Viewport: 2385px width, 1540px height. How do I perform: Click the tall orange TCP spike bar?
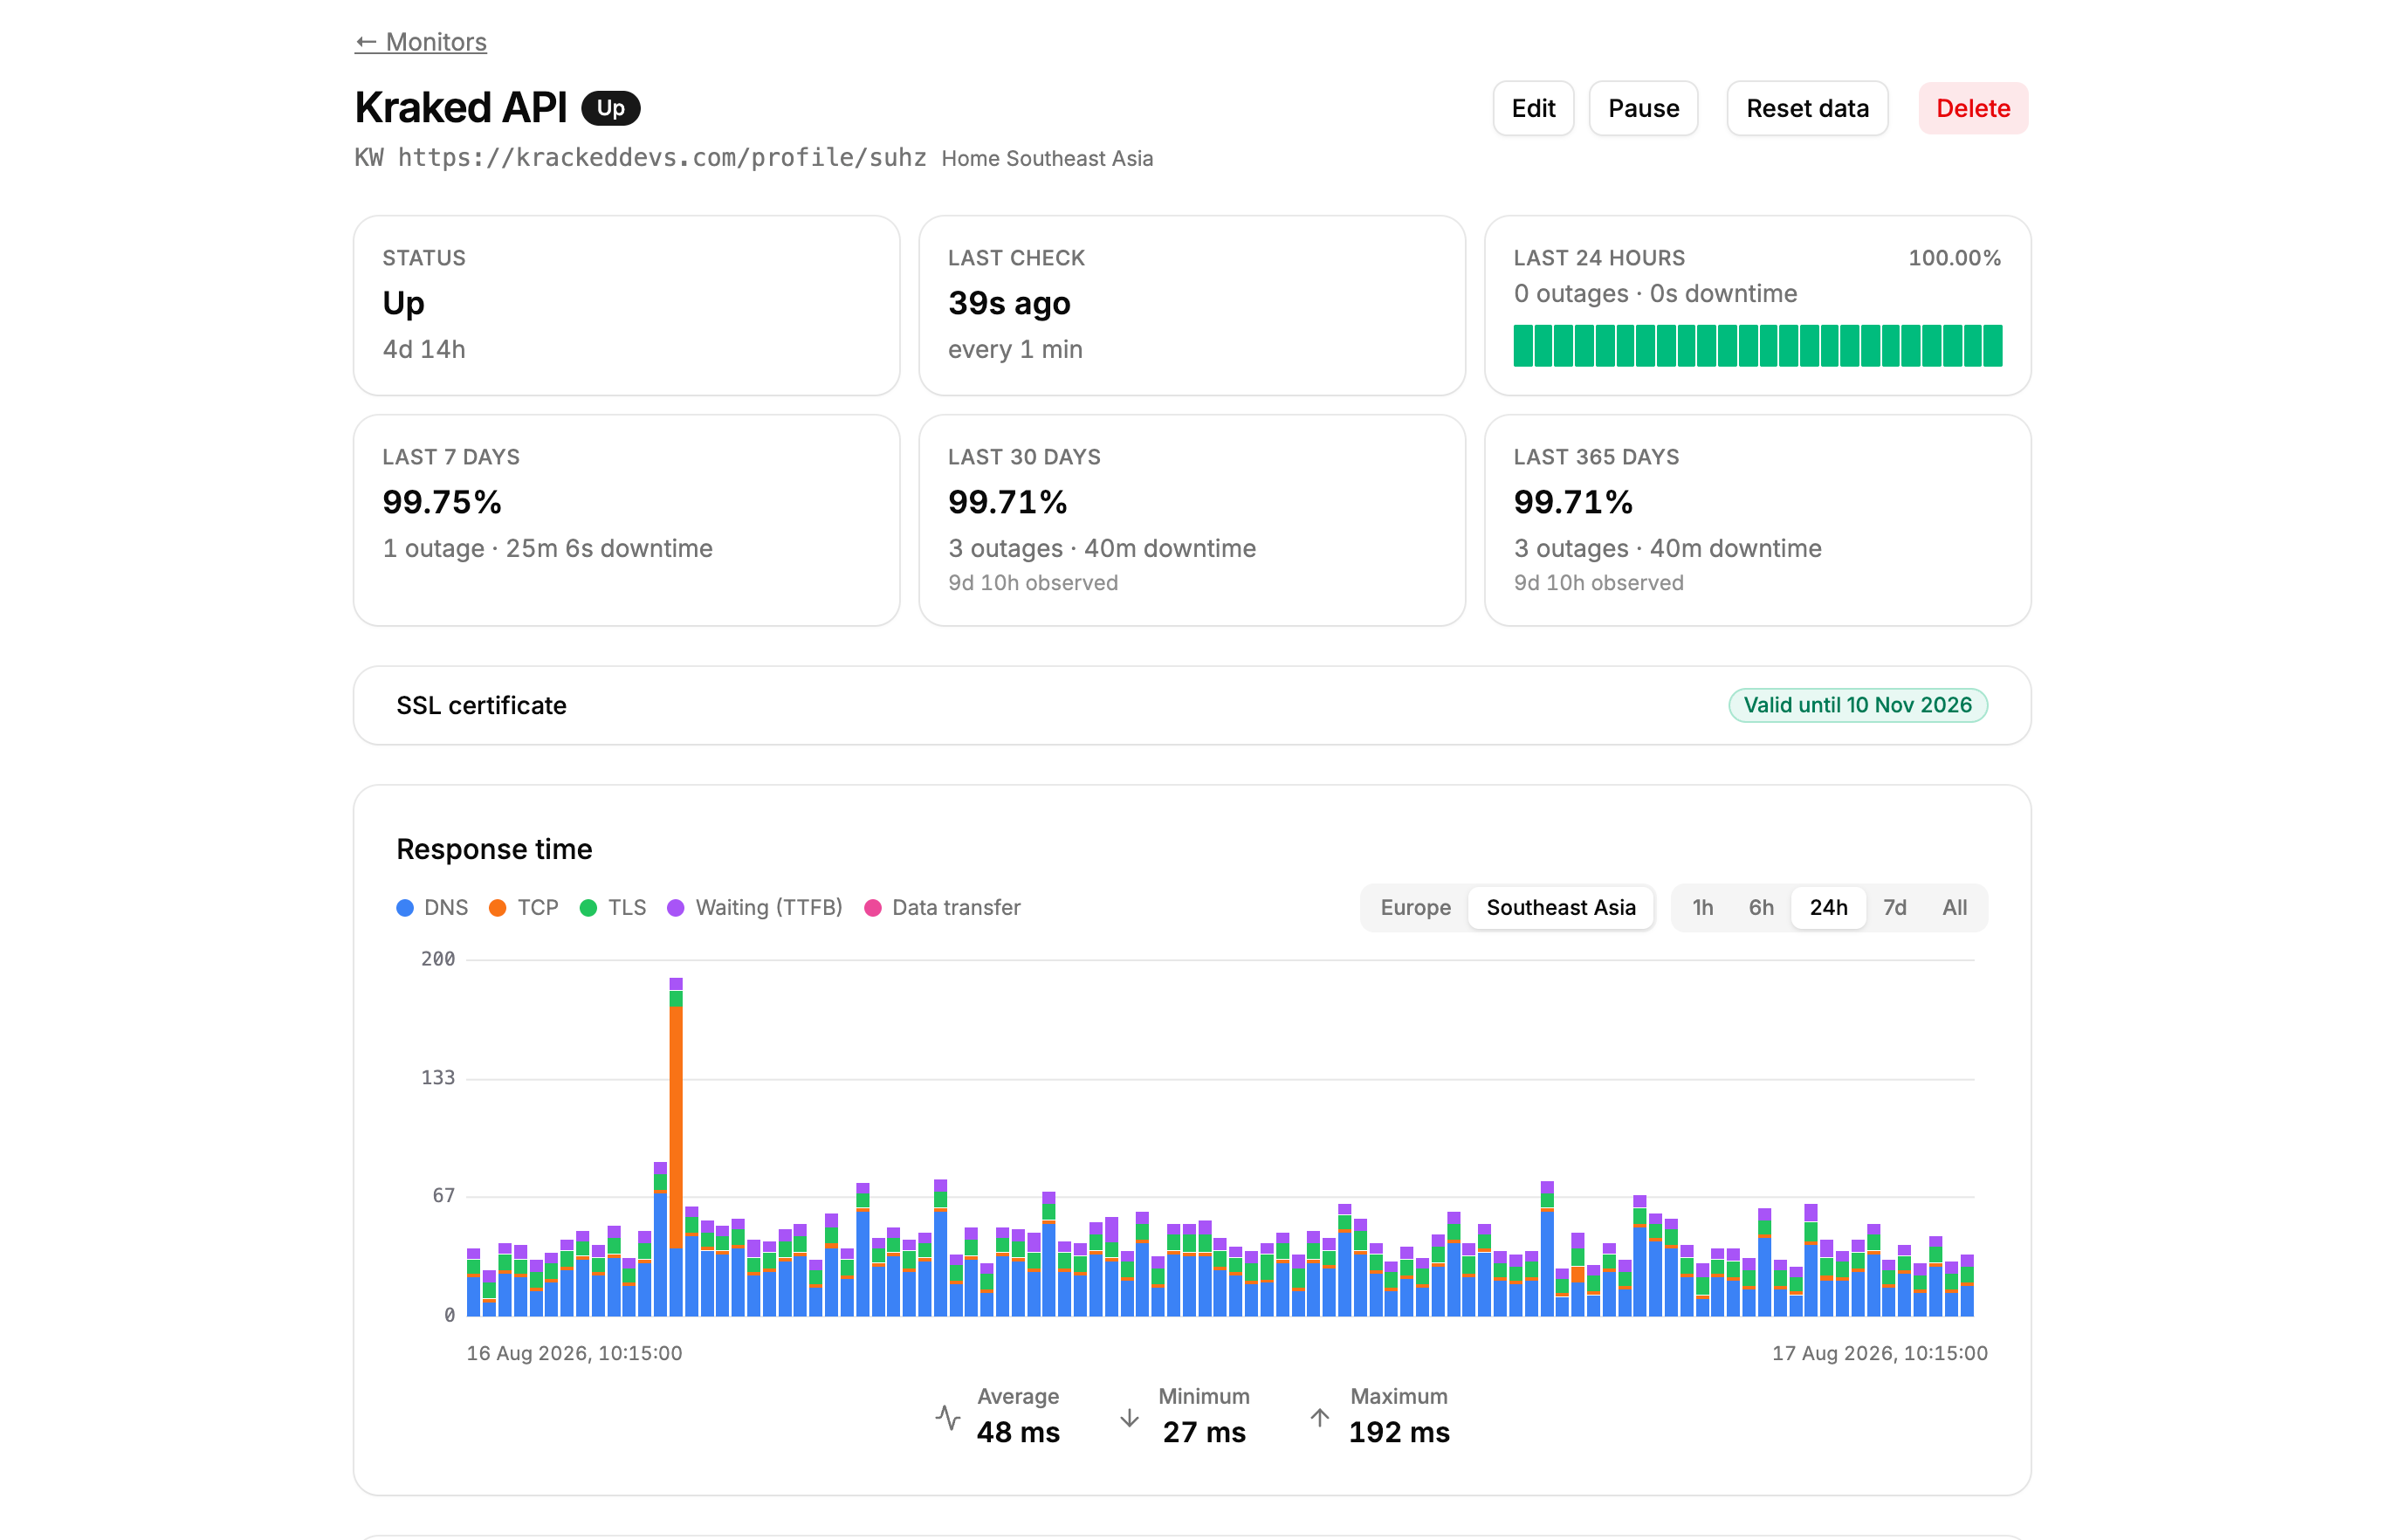pos(676,1128)
